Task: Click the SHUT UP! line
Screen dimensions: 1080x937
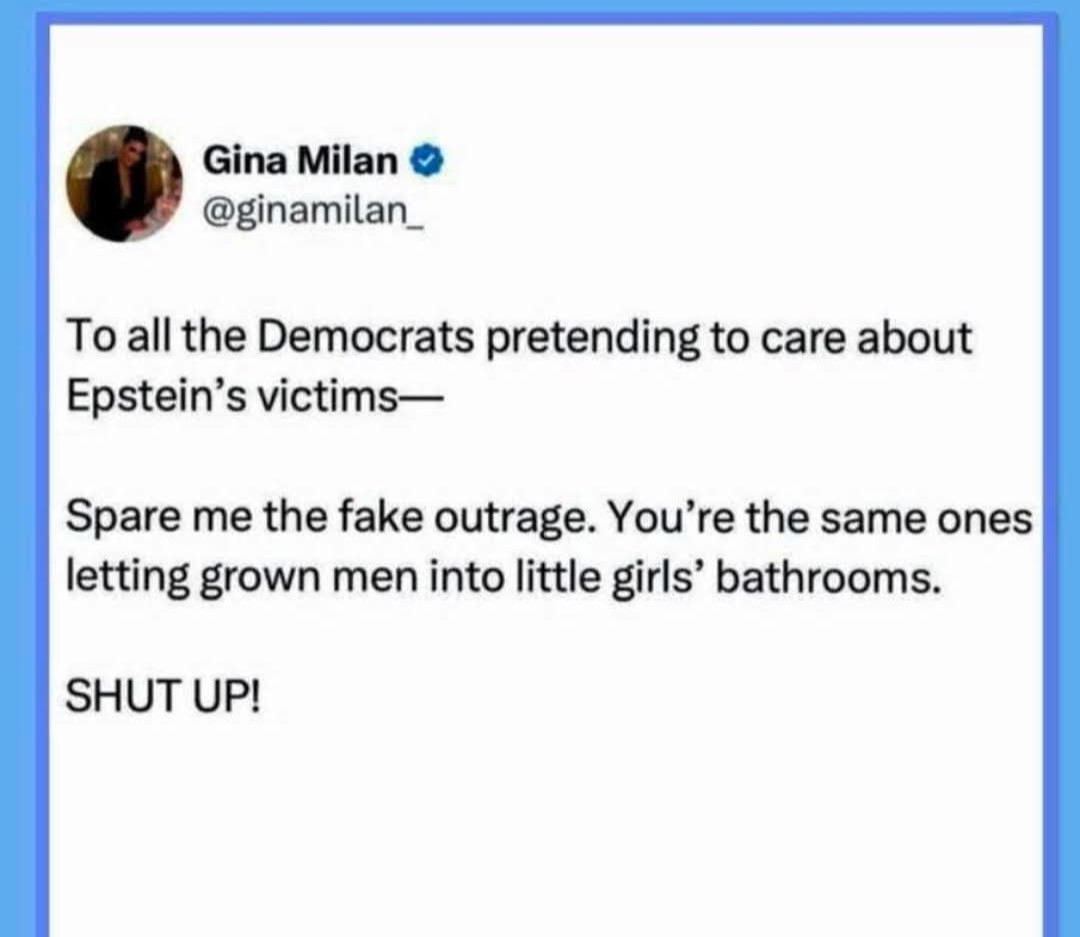Action: pos(163,697)
